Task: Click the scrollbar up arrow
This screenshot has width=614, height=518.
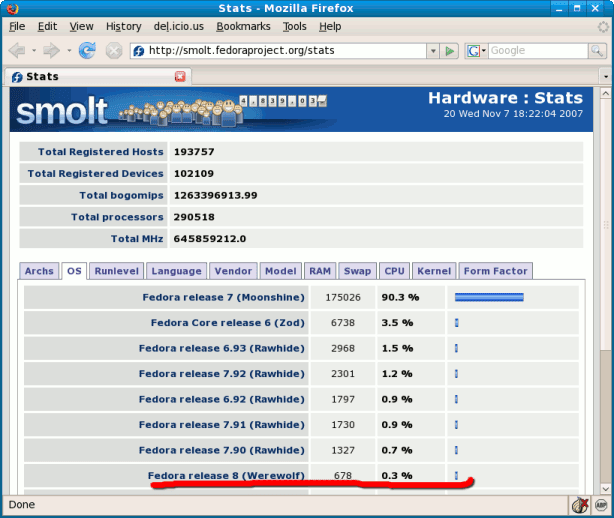Action: coord(605,93)
